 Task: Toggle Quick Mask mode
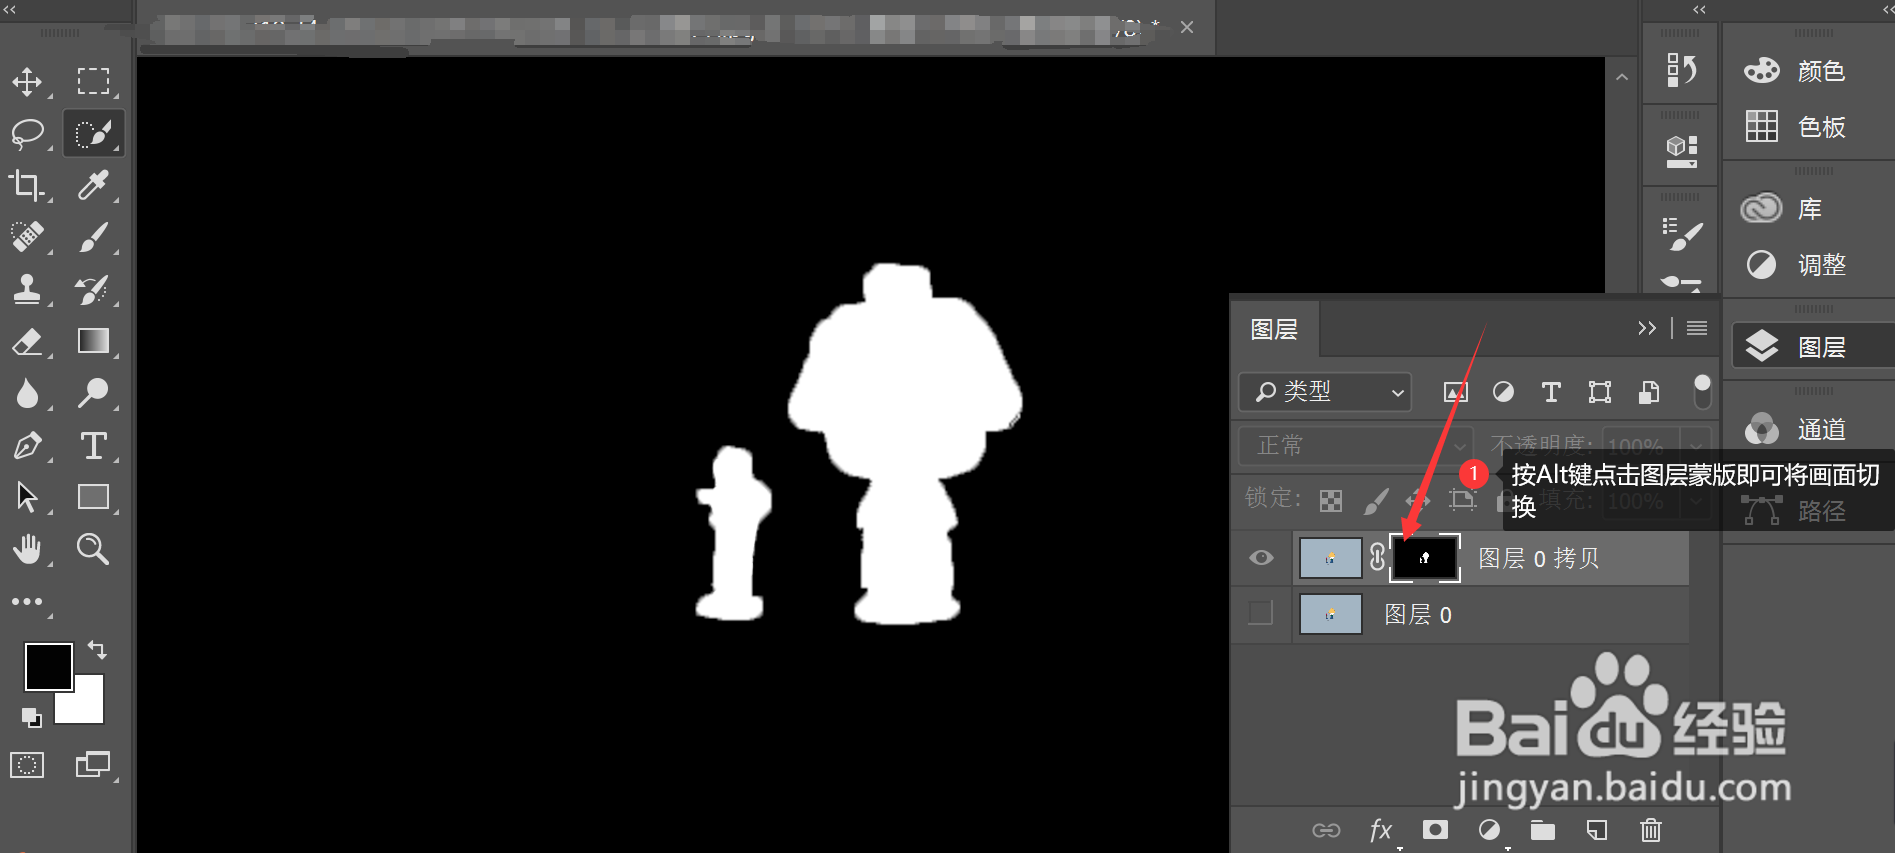27,766
